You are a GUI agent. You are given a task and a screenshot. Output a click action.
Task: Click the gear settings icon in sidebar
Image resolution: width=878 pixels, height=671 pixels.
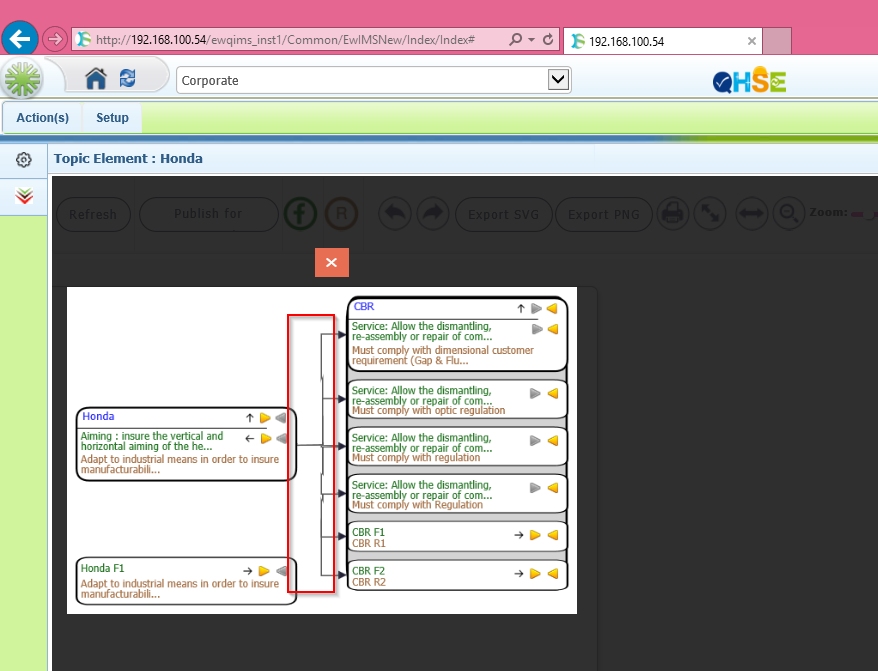tap(24, 160)
